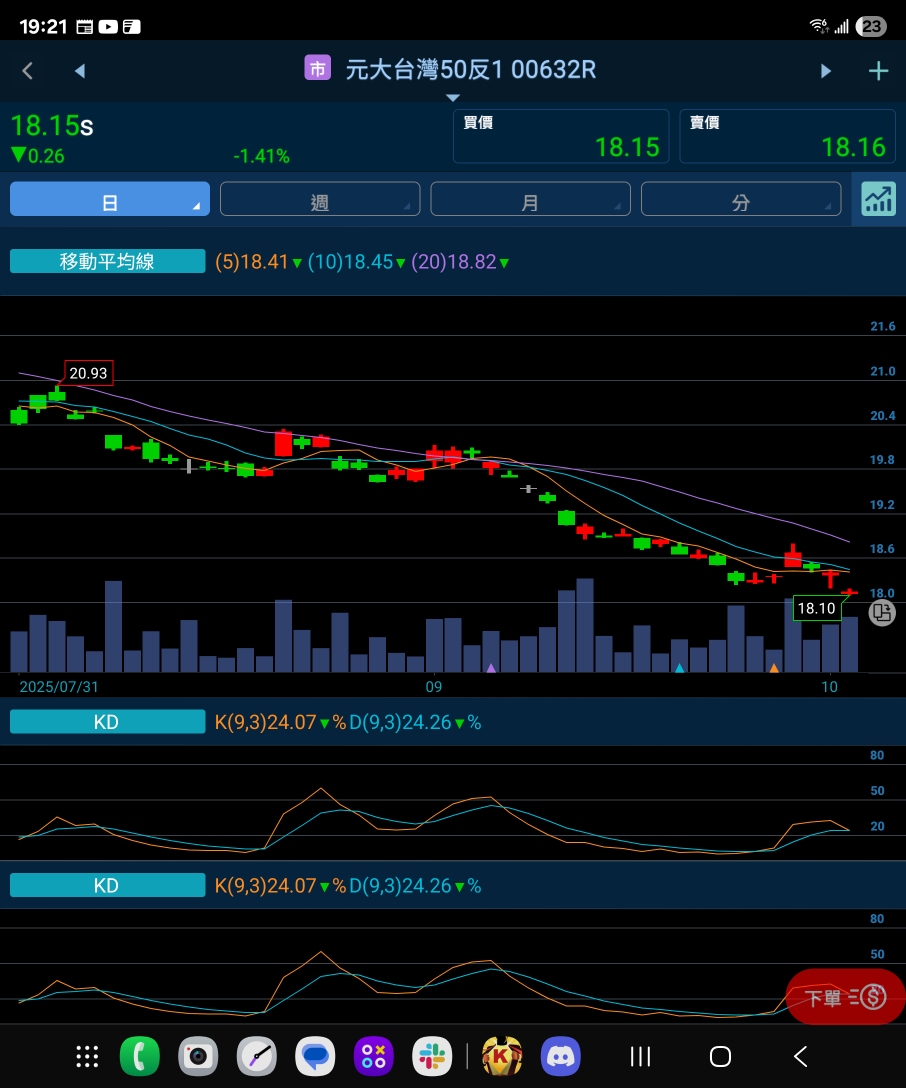Open the app drawer grid icon
906x1088 pixels.
[x=87, y=1056]
